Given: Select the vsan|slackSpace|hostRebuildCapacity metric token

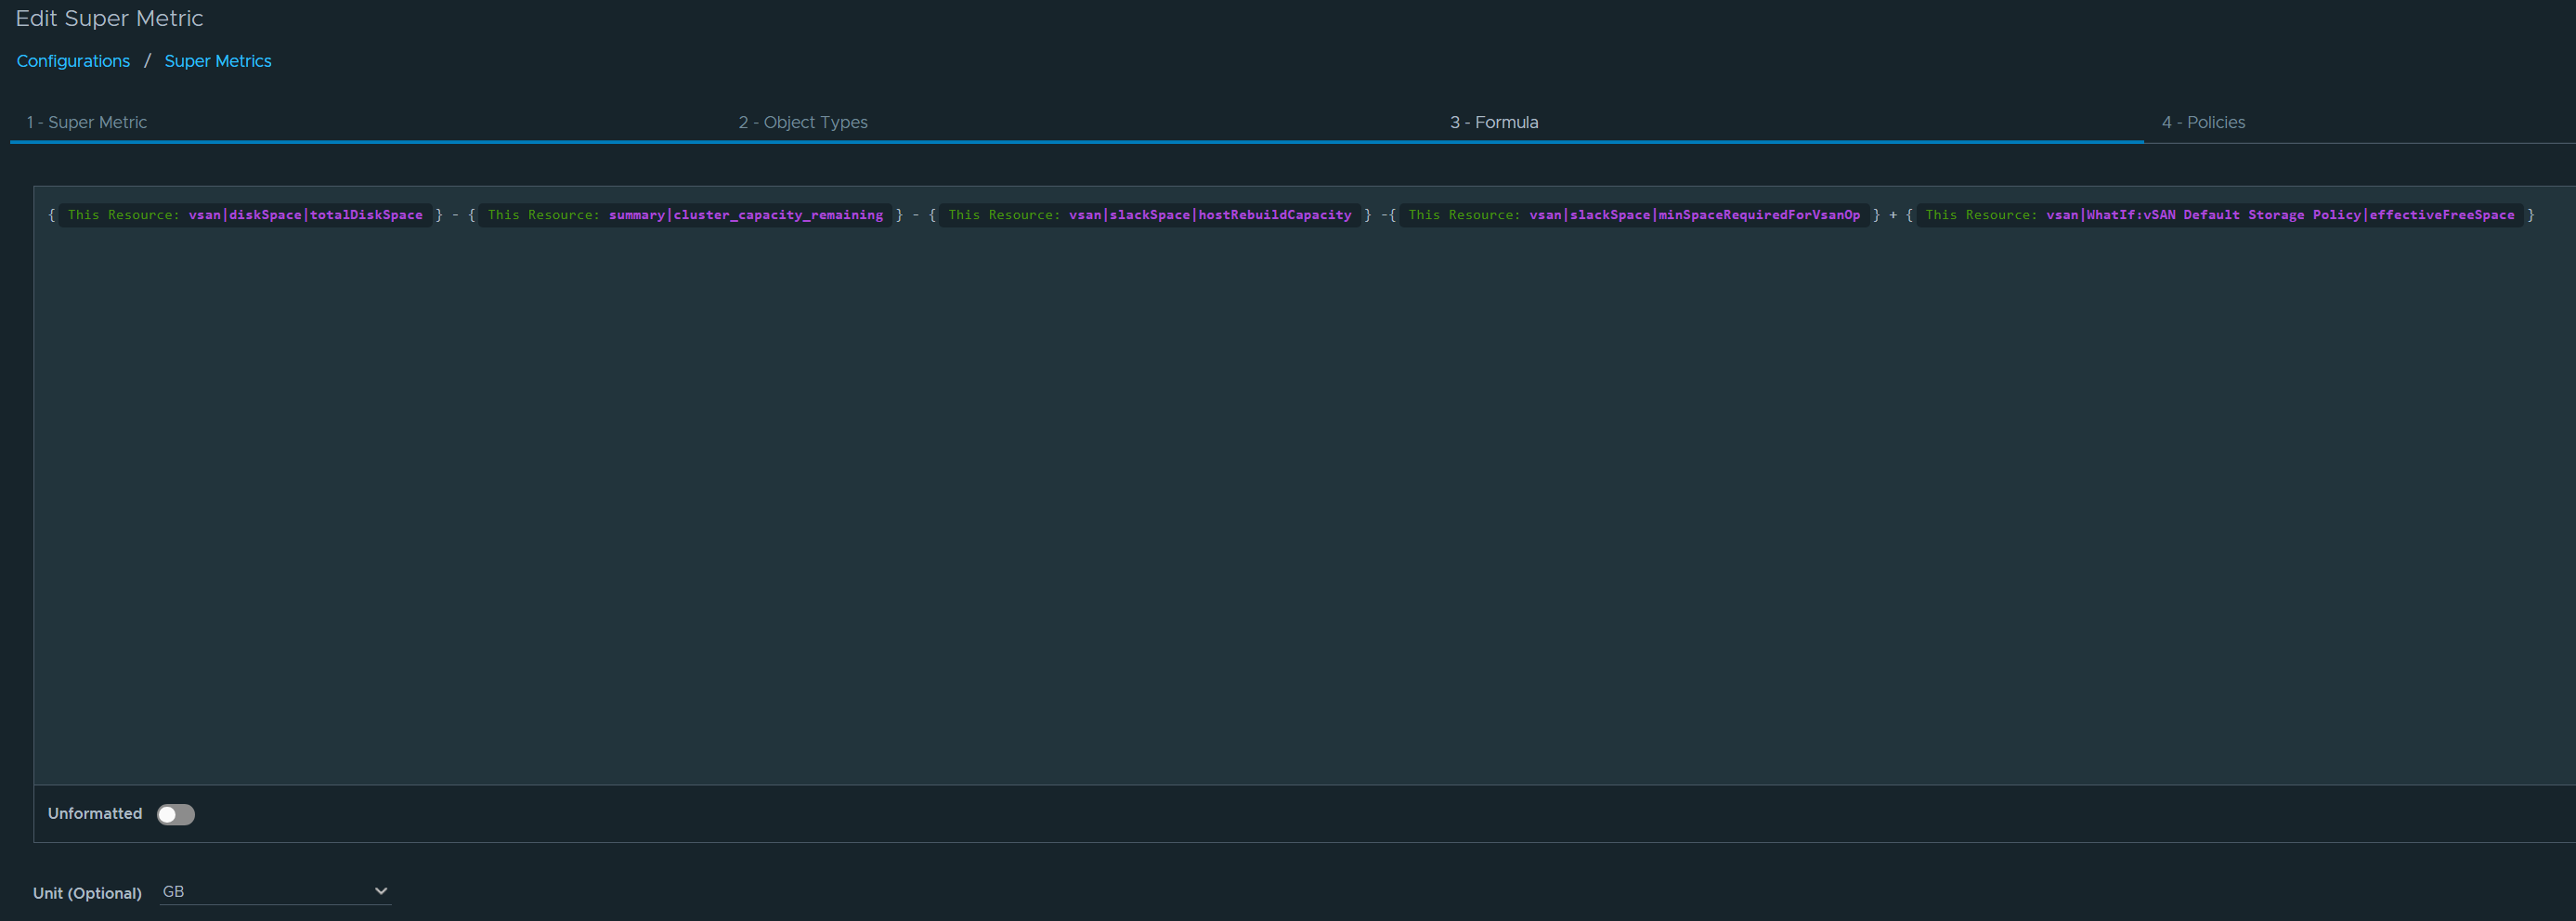Looking at the screenshot, I should coord(1209,215).
